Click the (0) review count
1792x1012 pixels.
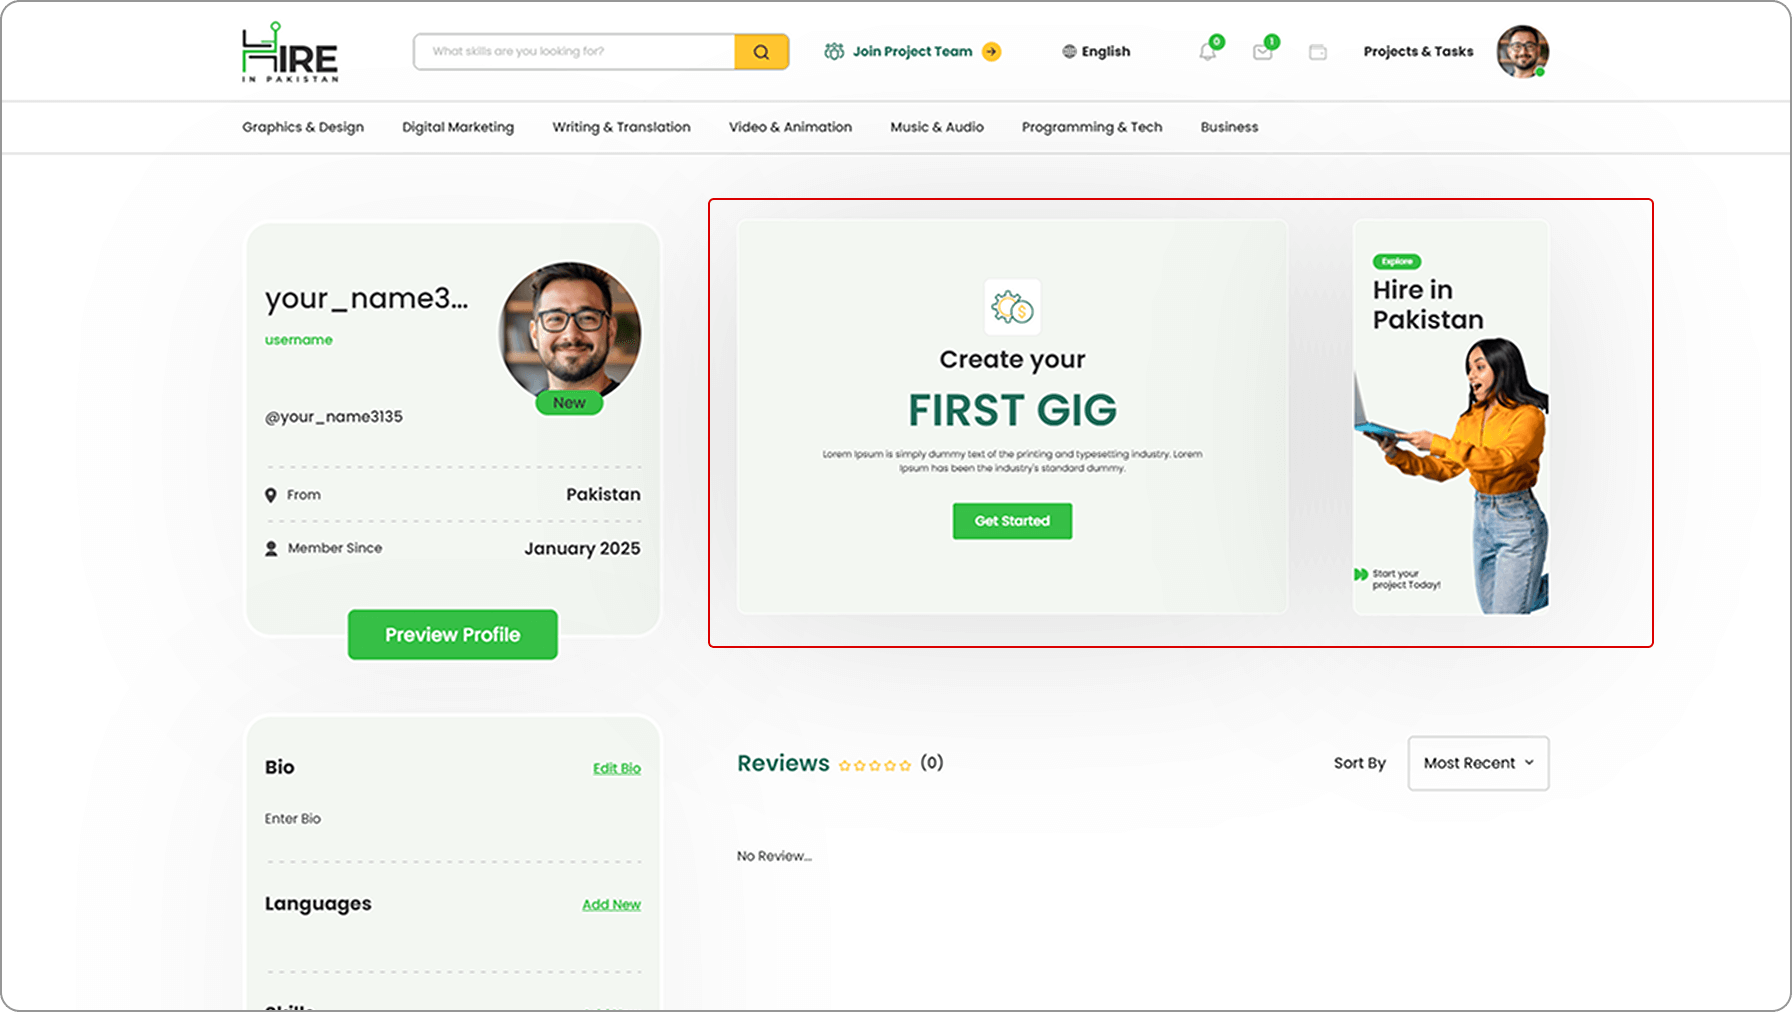tap(931, 763)
